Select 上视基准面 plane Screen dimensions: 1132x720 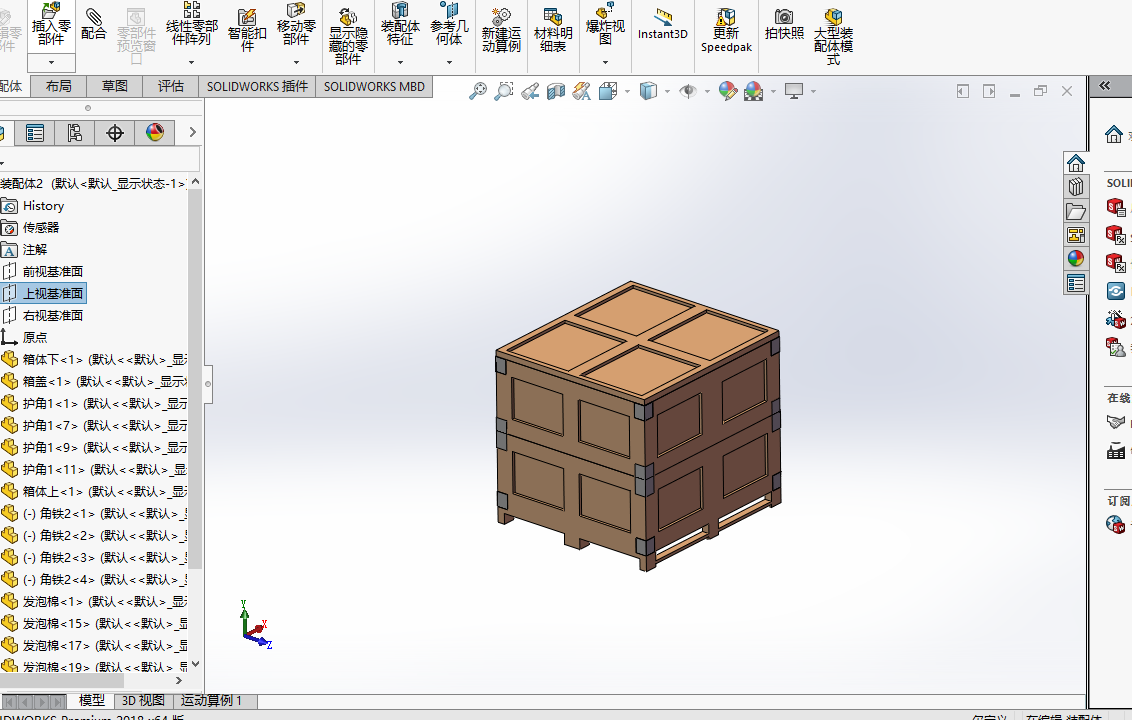(x=53, y=293)
